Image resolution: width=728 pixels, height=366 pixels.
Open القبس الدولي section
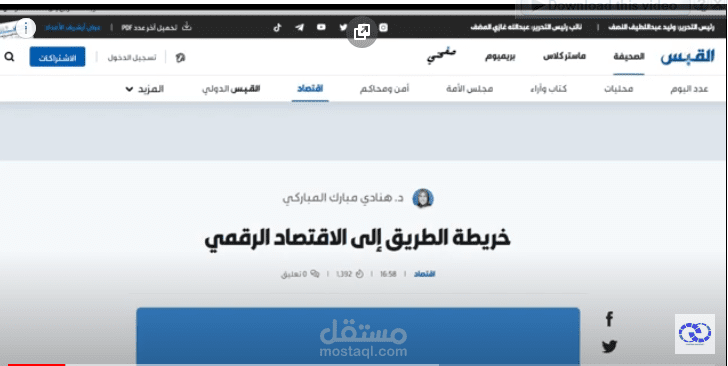[x=231, y=89]
